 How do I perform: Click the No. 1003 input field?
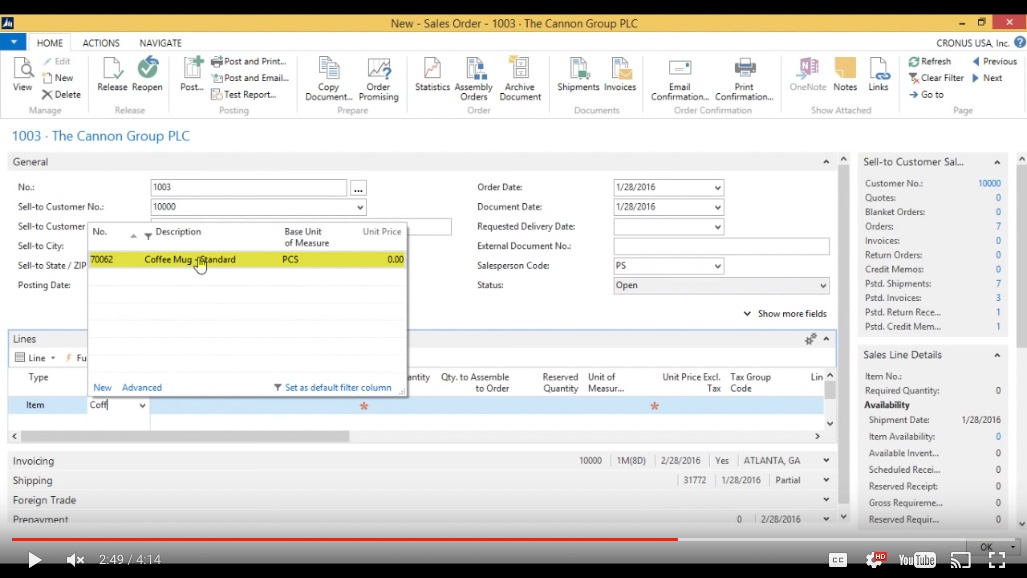click(248, 187)
